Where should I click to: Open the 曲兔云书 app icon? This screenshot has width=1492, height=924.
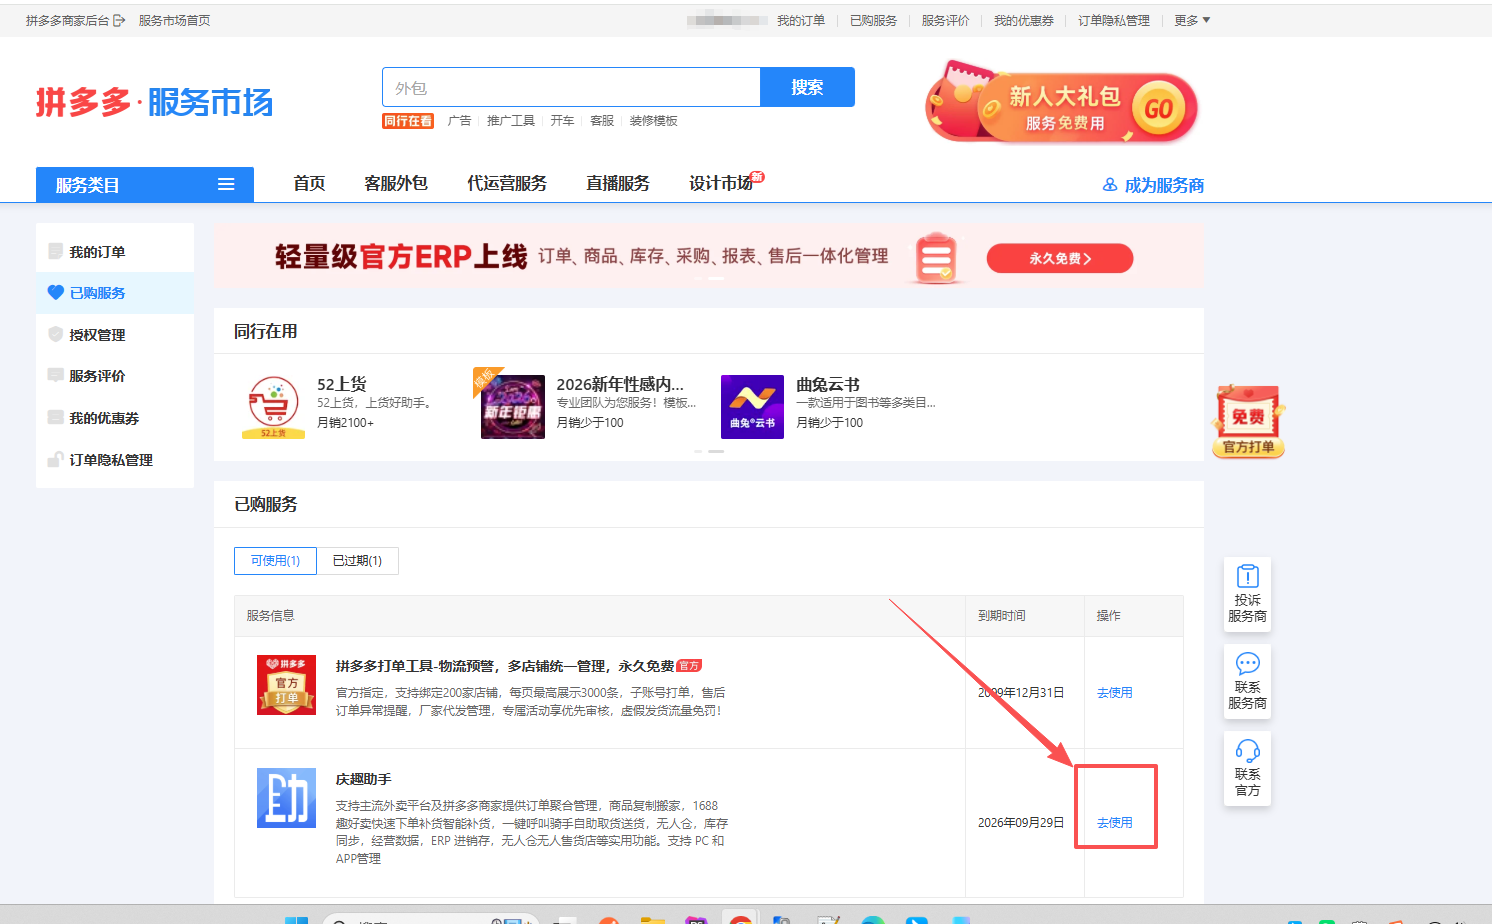[x=752, y=407]
